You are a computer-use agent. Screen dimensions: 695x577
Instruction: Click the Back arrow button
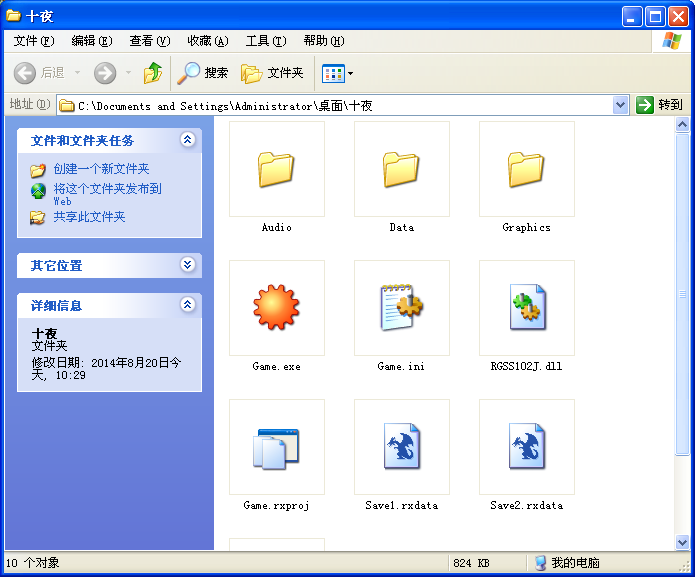pos(25,73)
